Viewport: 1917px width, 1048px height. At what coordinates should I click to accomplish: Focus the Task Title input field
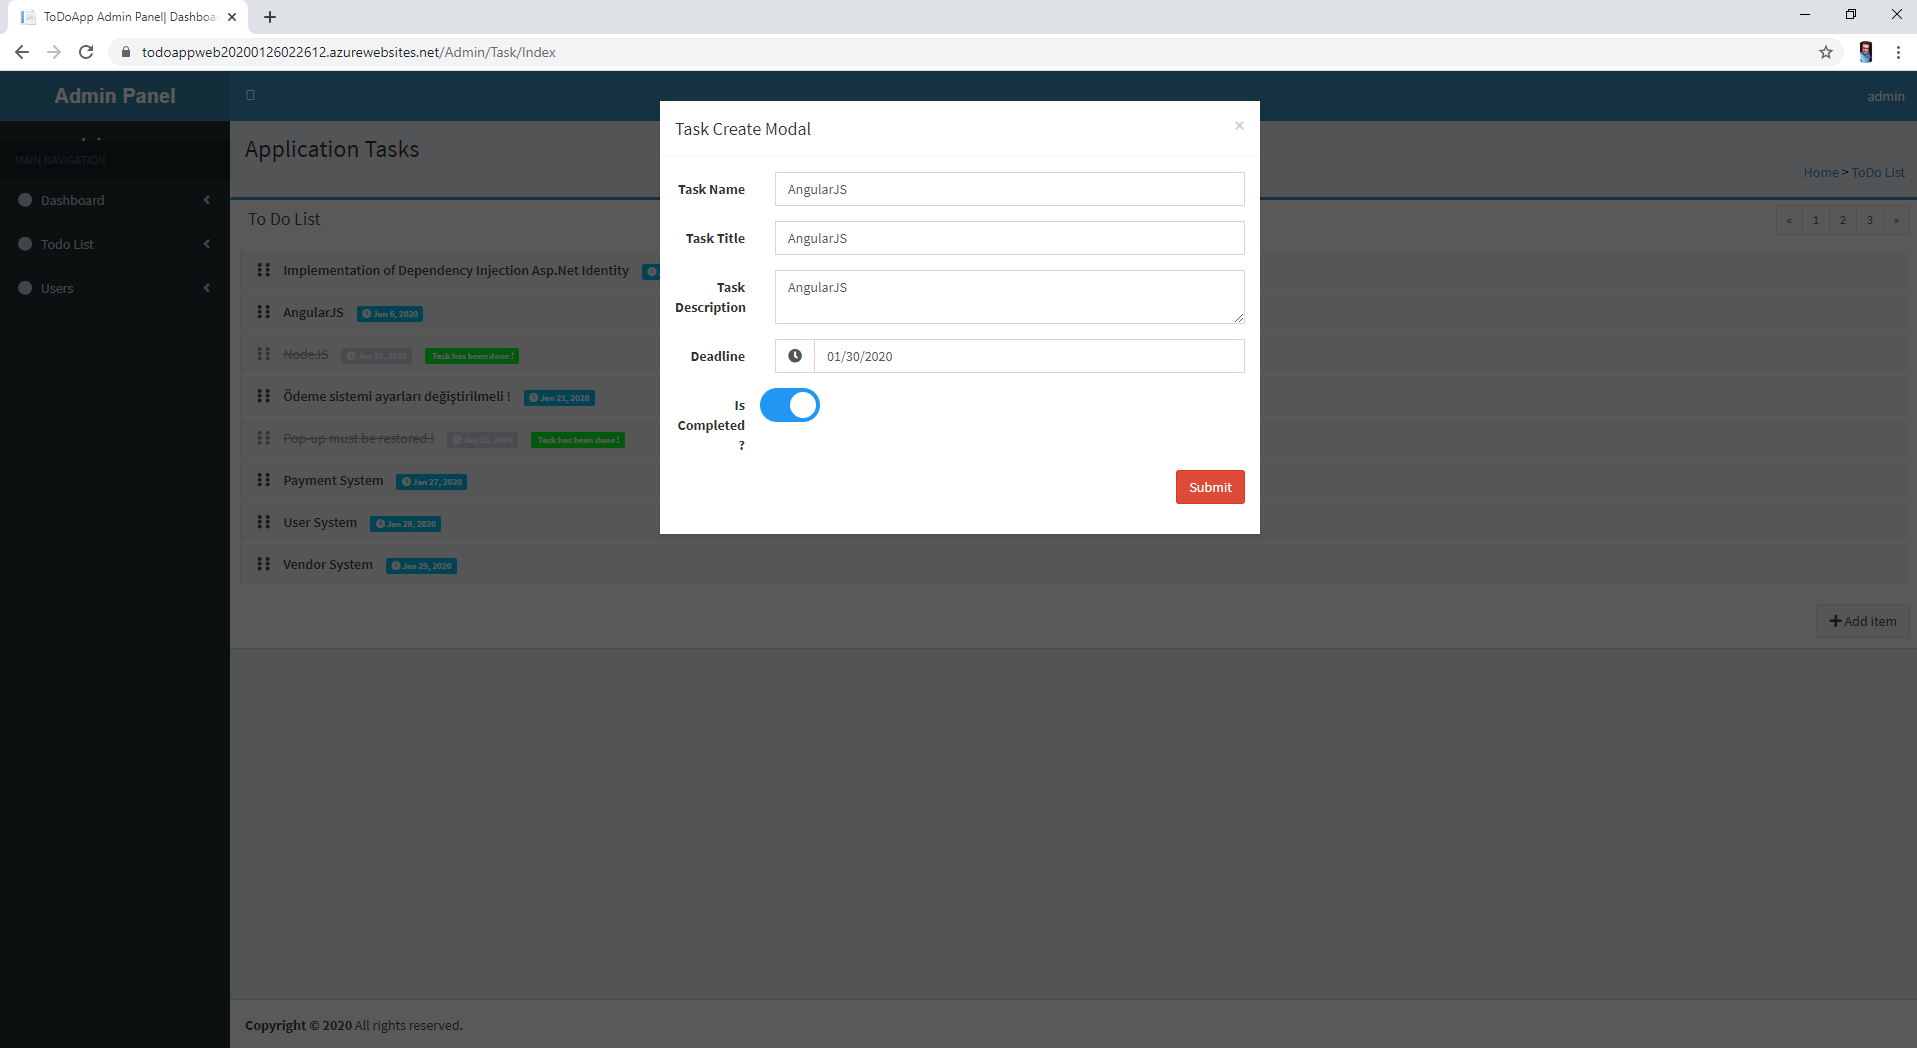pyautogui.click(x=1009, y=238)
